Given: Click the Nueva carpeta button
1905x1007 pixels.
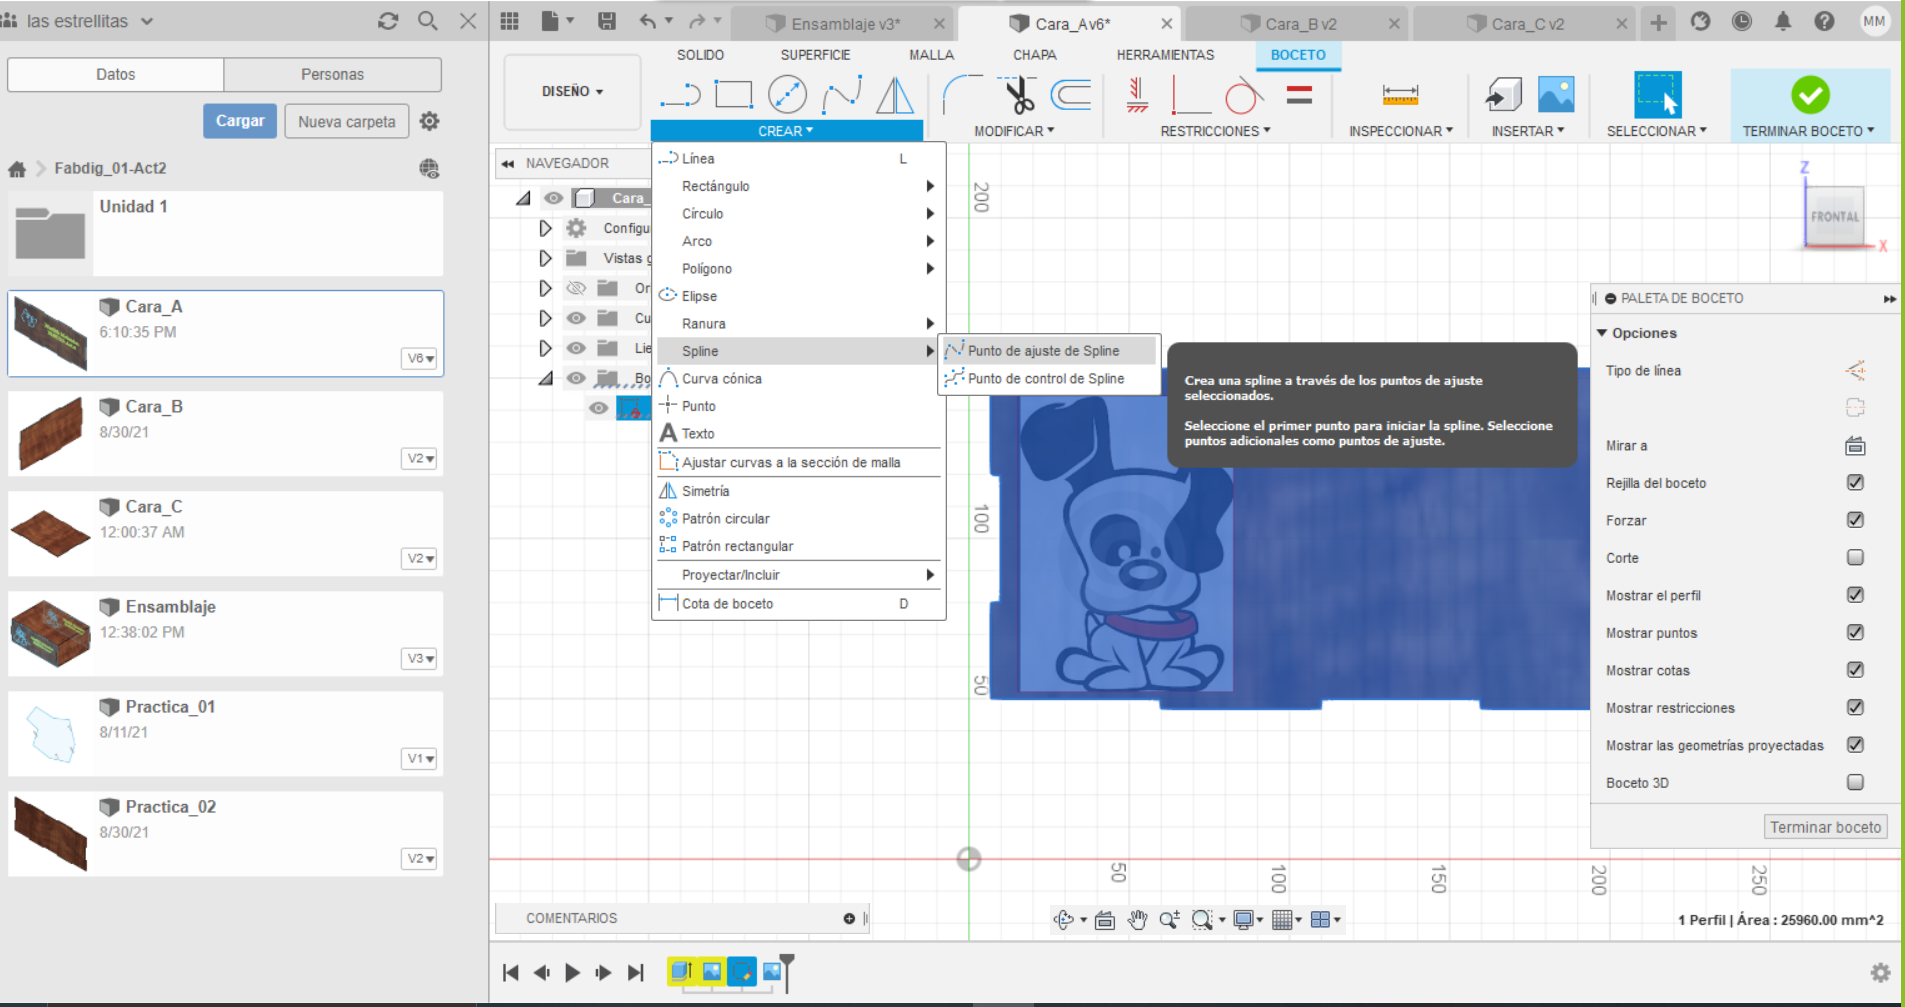Looking at the screenshot, I should [x=346, y=122].
